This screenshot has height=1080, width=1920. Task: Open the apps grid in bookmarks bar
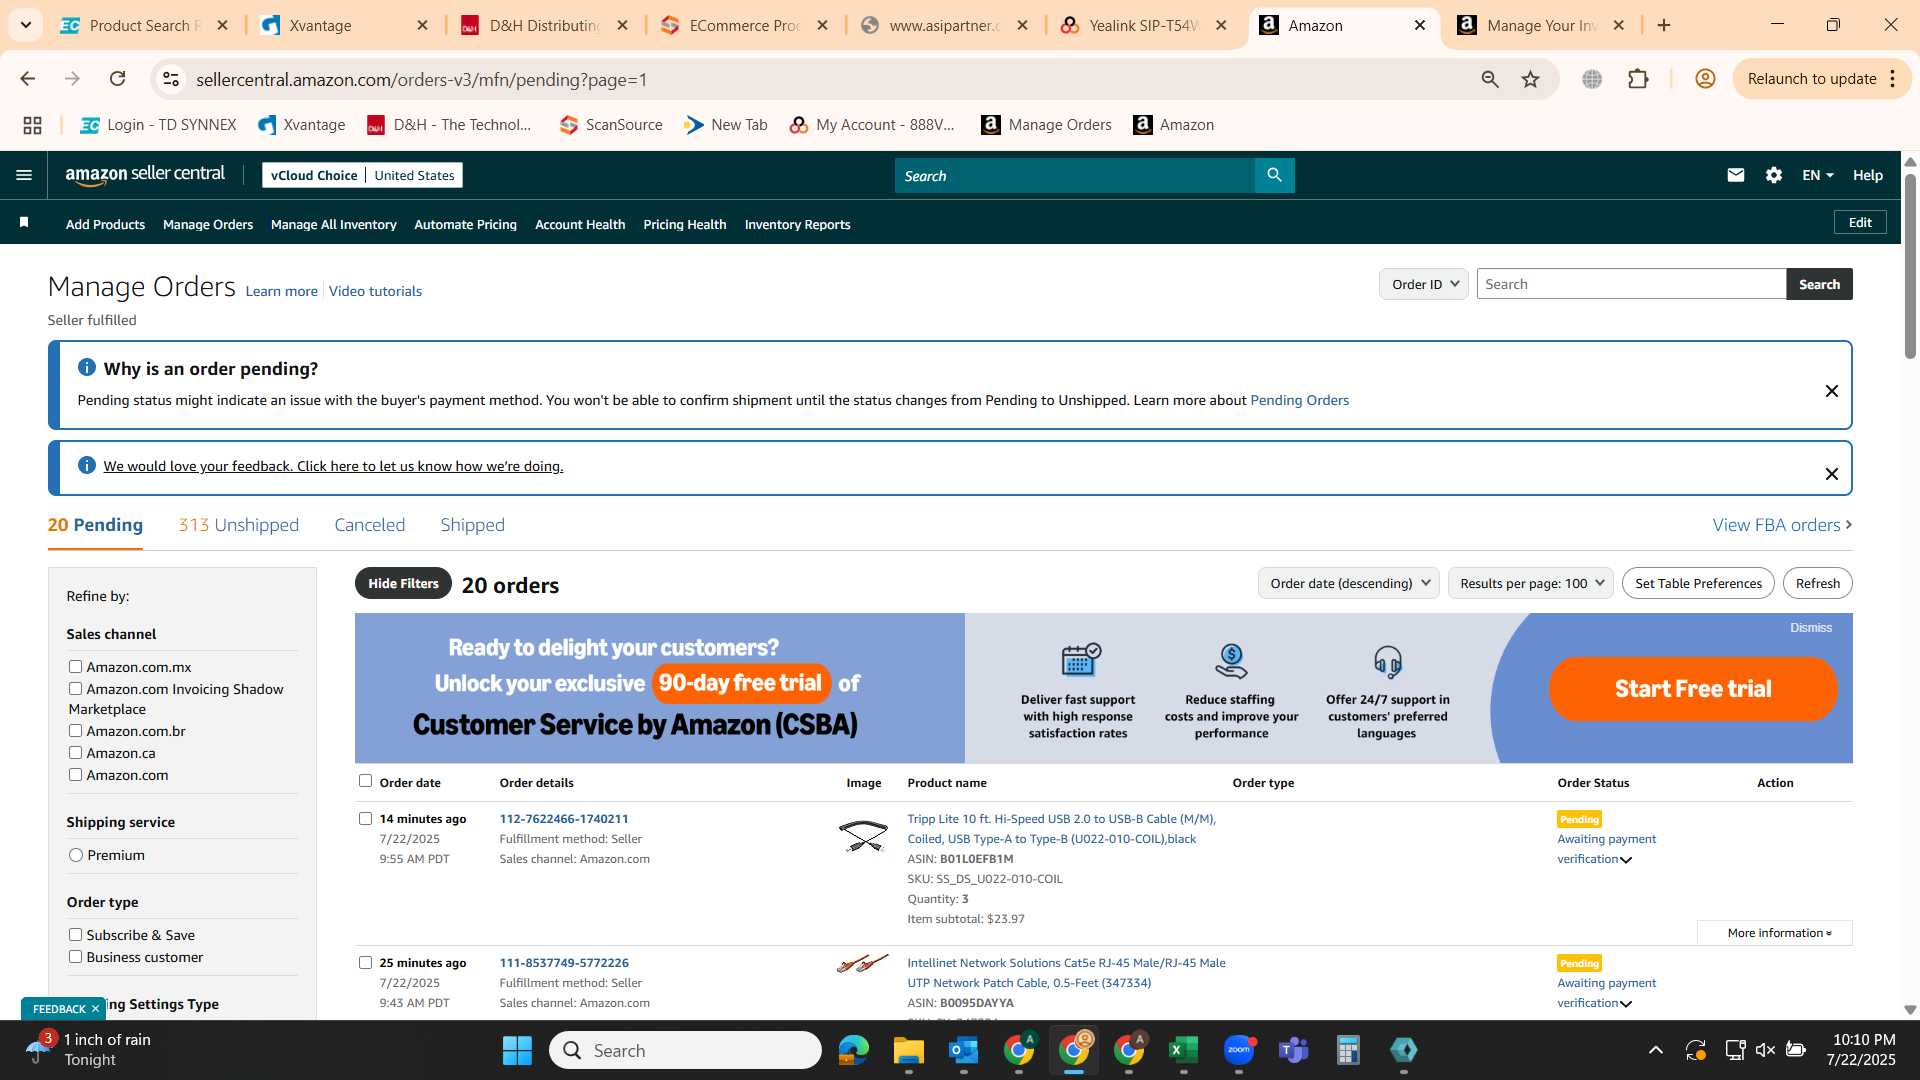coord(32,125)
